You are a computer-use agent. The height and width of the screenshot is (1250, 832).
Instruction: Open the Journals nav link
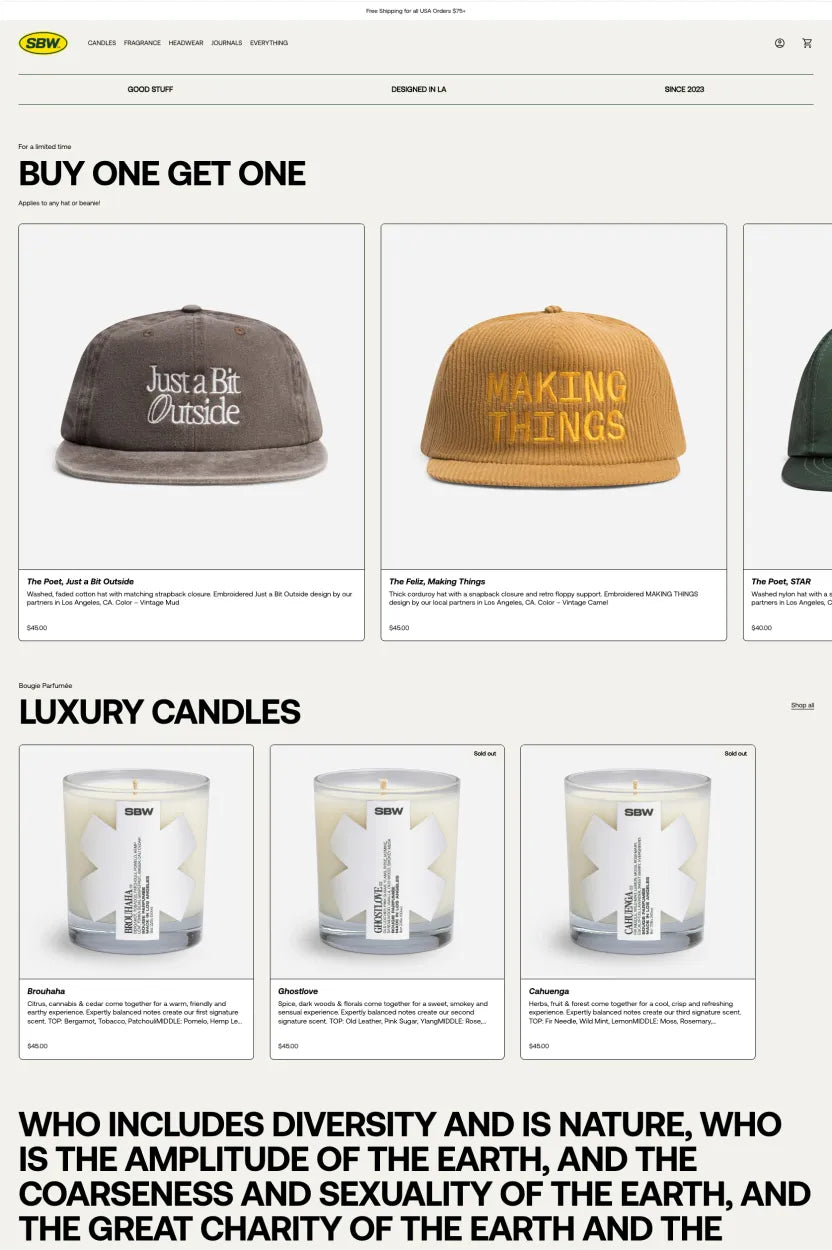(227, 43)
